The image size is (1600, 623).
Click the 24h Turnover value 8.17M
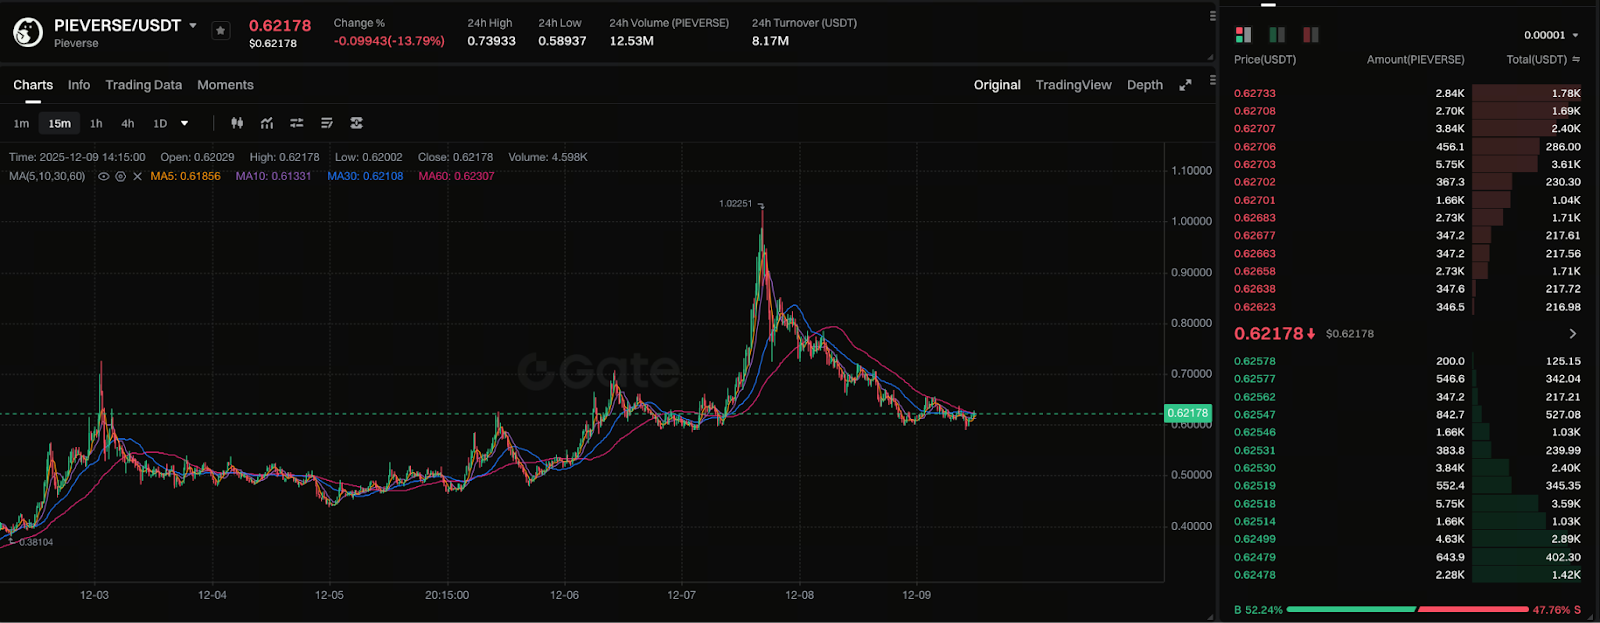pyautogui.click(x=770, y=41)
